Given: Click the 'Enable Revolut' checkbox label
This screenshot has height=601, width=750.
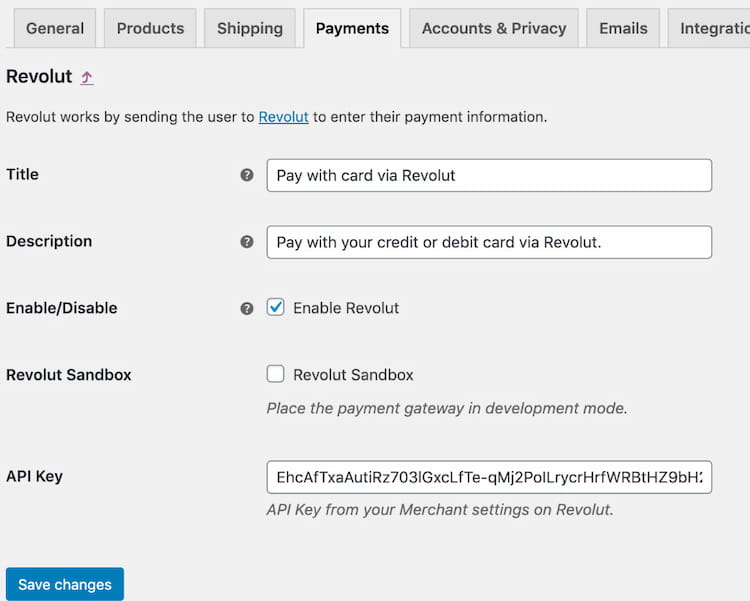Looking at the screenshot, I should (x=346, y=308).
